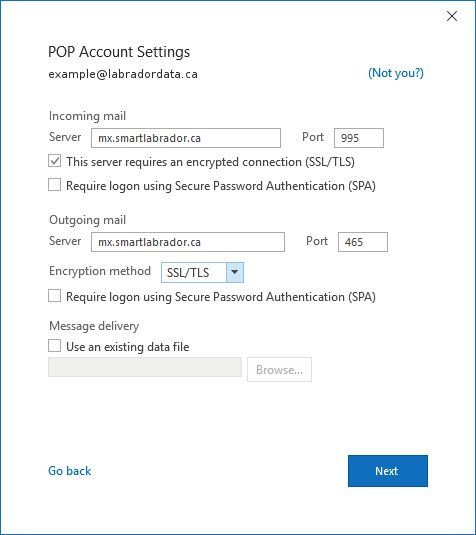Click the '(Not you?)' link
The image size is (476, 535).
tap(396, 73)
